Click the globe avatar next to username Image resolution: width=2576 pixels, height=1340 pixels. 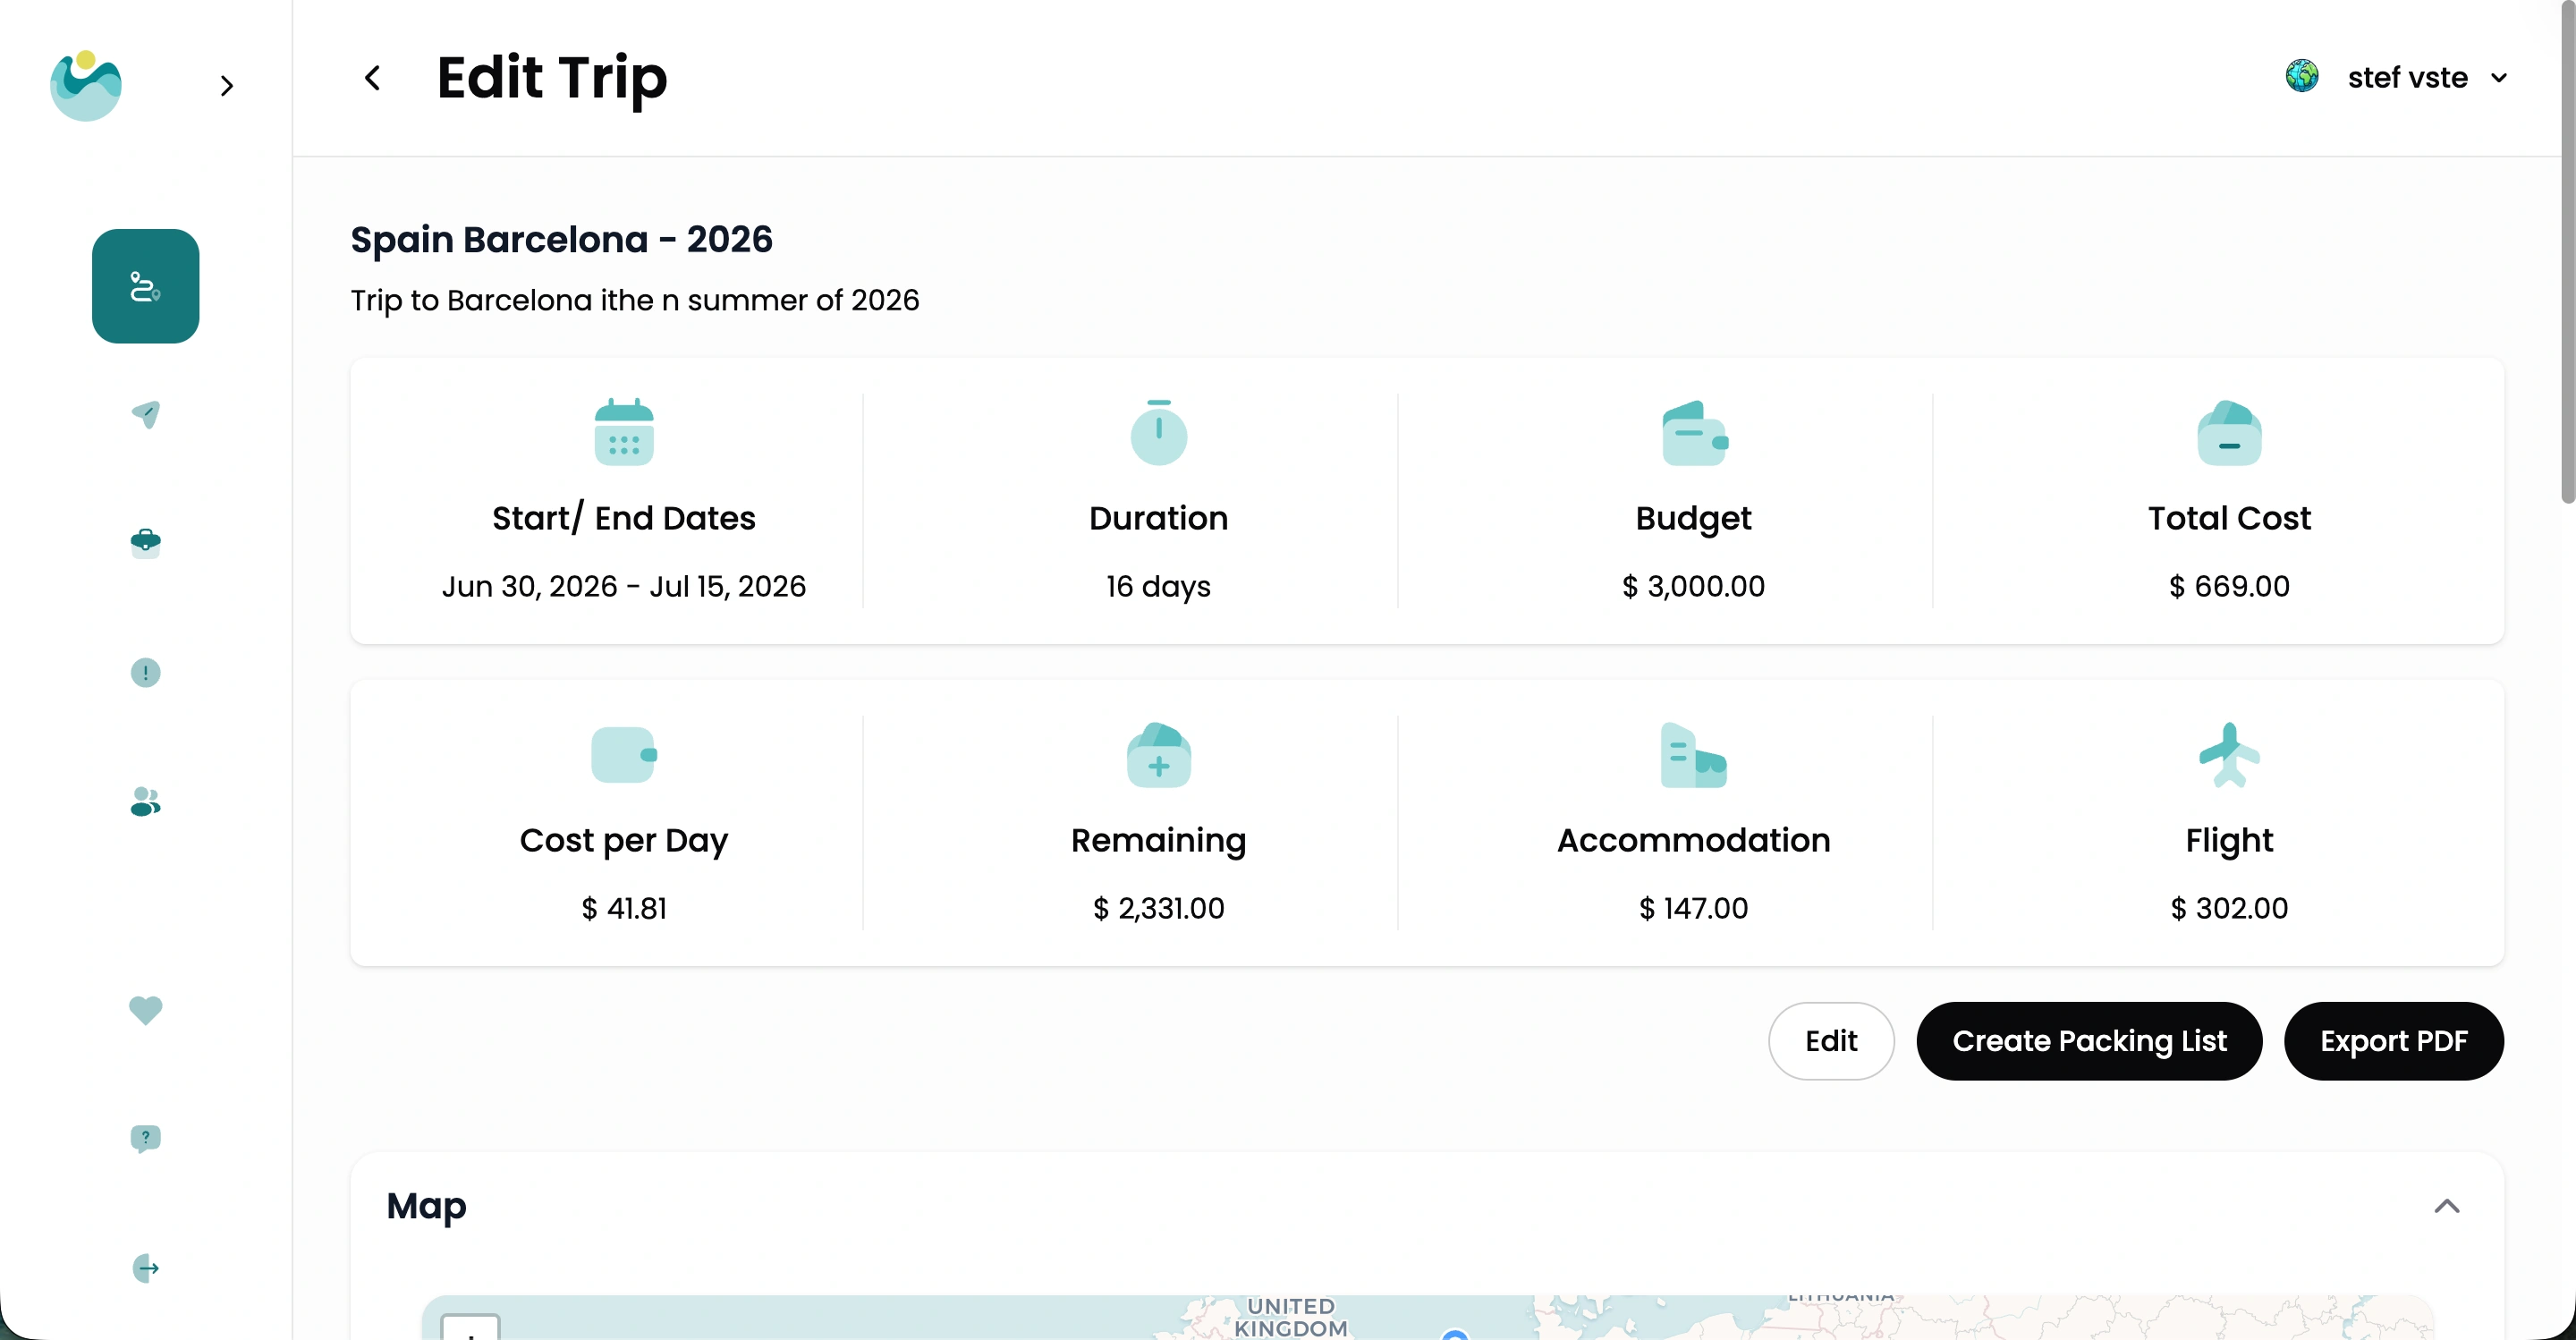coord(2302,76)
